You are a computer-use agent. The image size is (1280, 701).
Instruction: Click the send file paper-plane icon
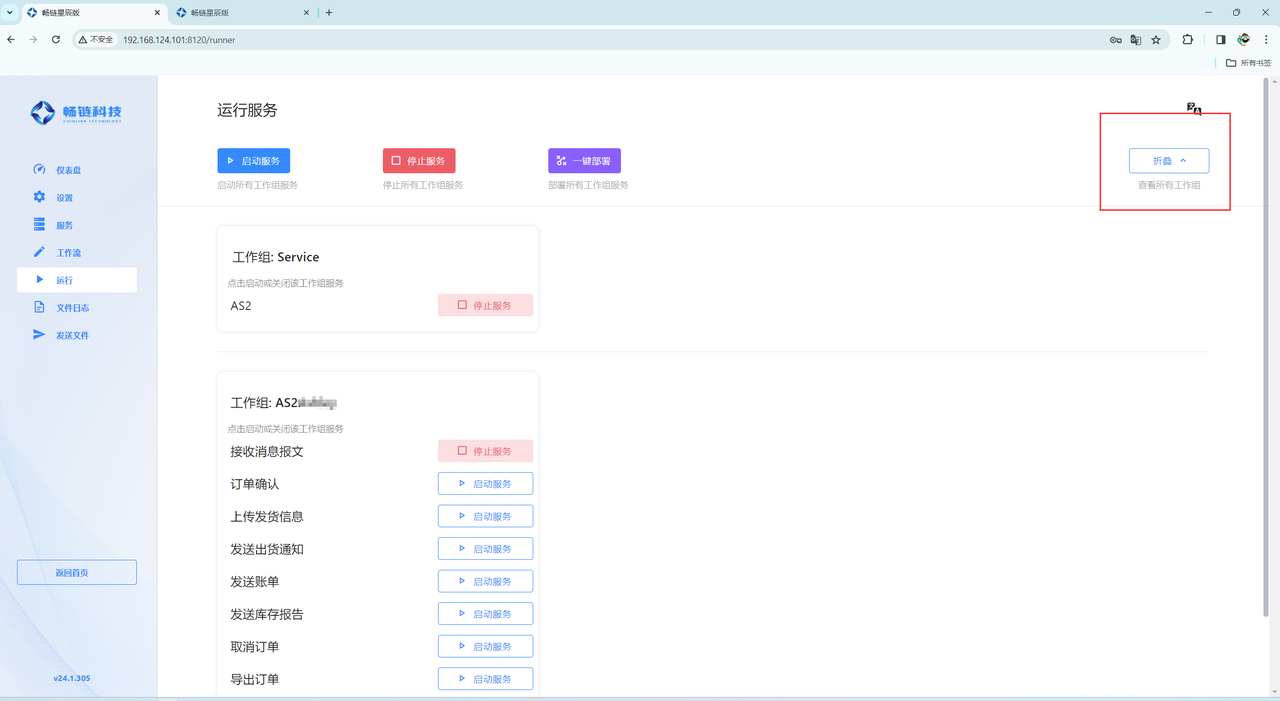pyautogui.click(x=39, y=335)
